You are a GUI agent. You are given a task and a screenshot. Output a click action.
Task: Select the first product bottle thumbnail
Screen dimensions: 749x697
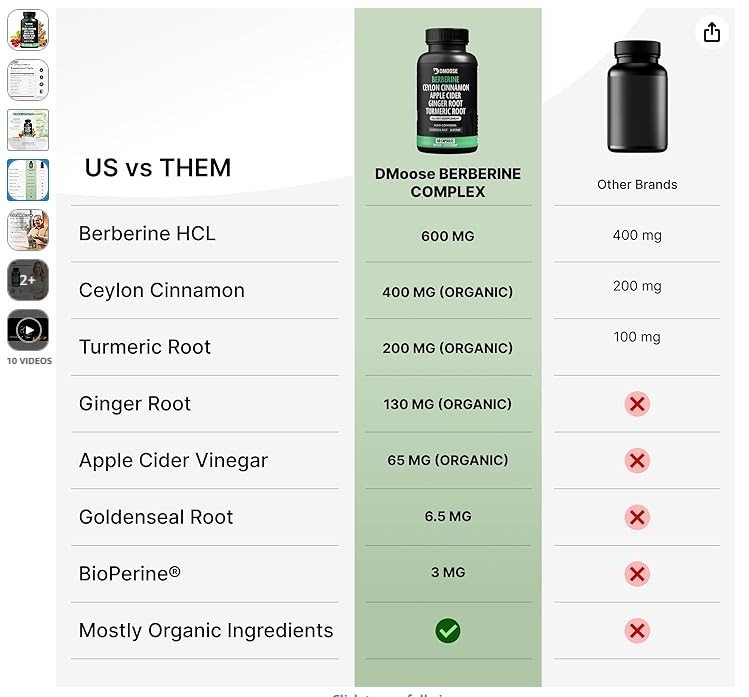[28, 30]
